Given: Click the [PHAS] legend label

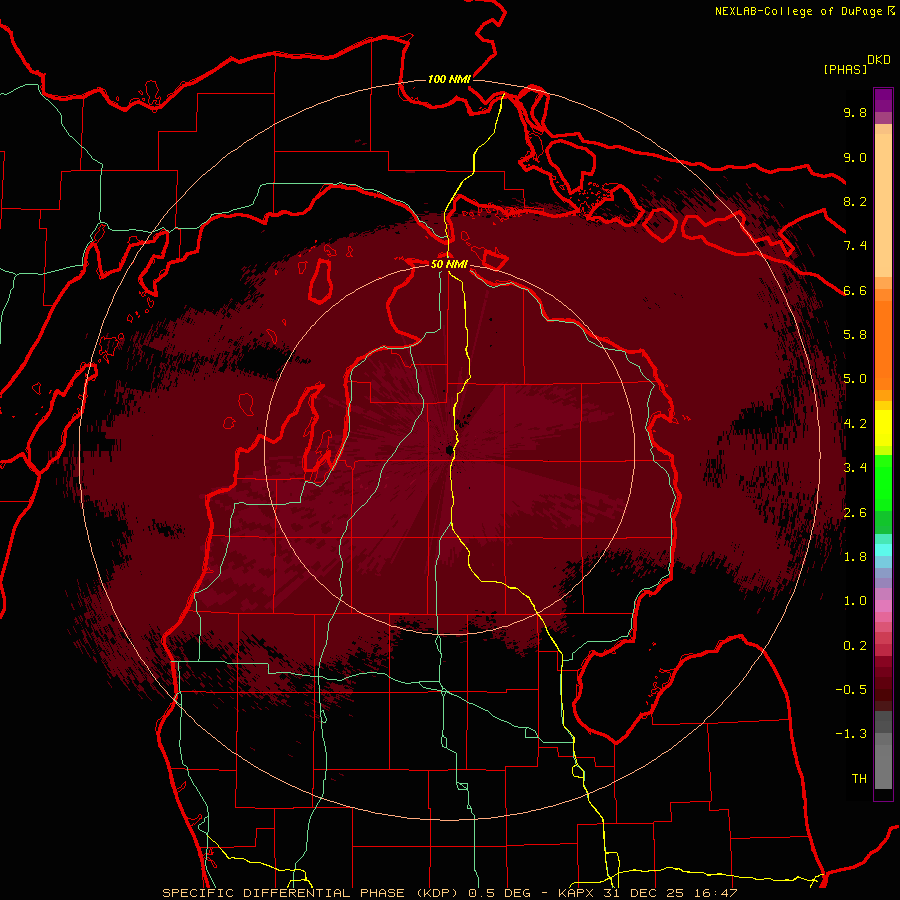Looking at the screenshot, I should [x=845, y=69].
